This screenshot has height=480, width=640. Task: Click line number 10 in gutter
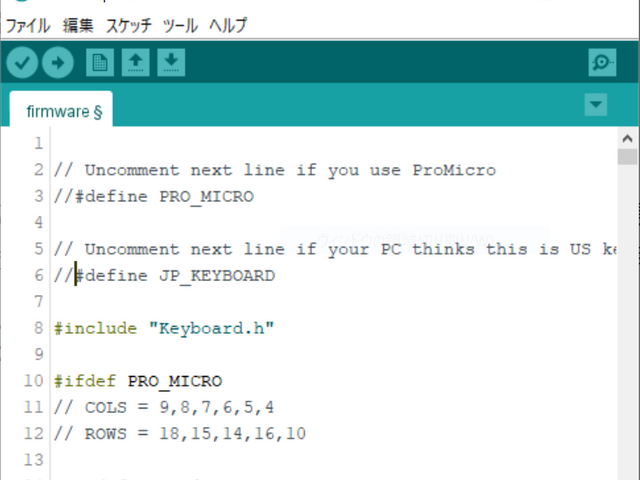33,381
